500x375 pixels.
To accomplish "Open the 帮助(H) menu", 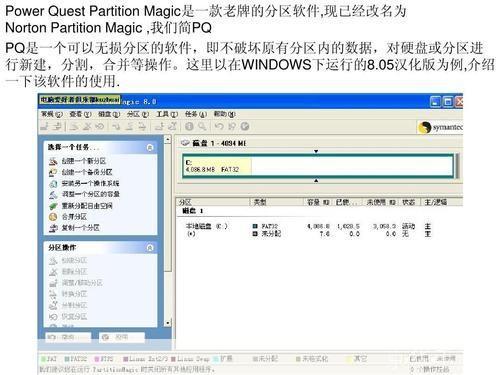I will (224, 114).
